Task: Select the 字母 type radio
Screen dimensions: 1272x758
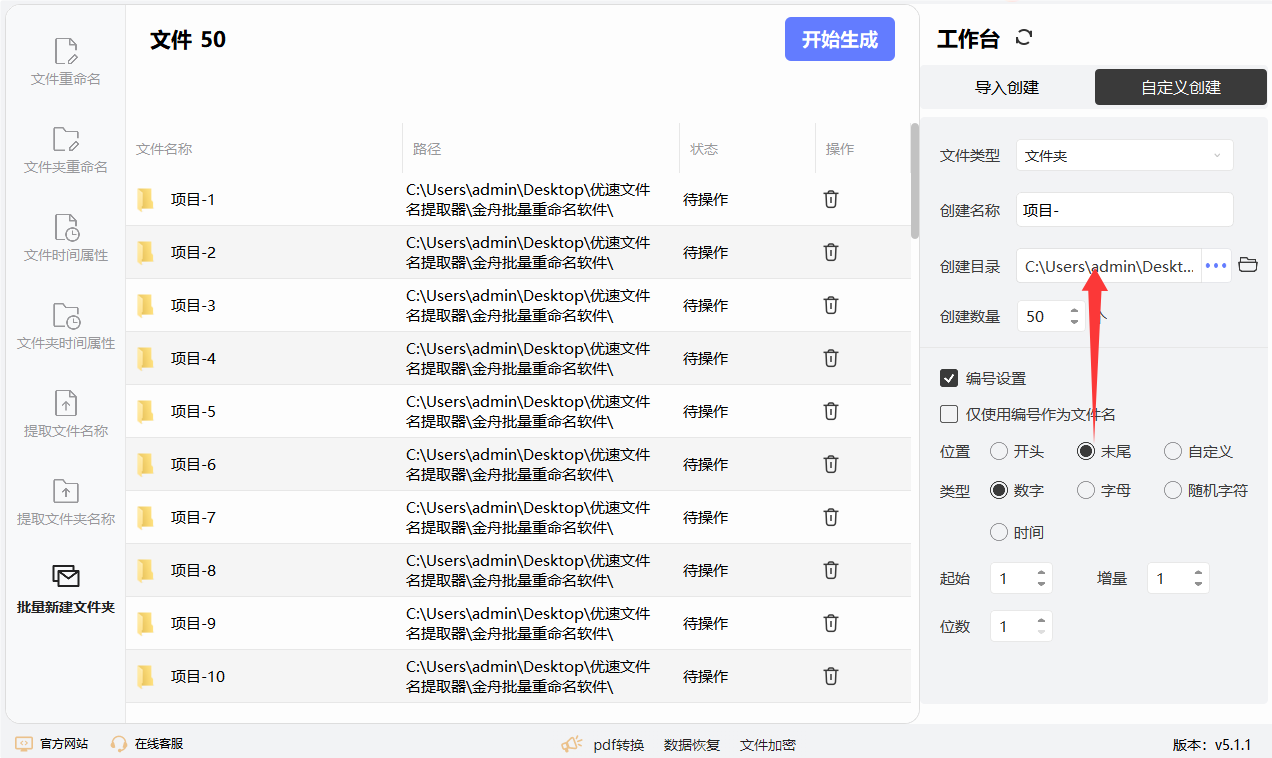Action: [1086, 490]
